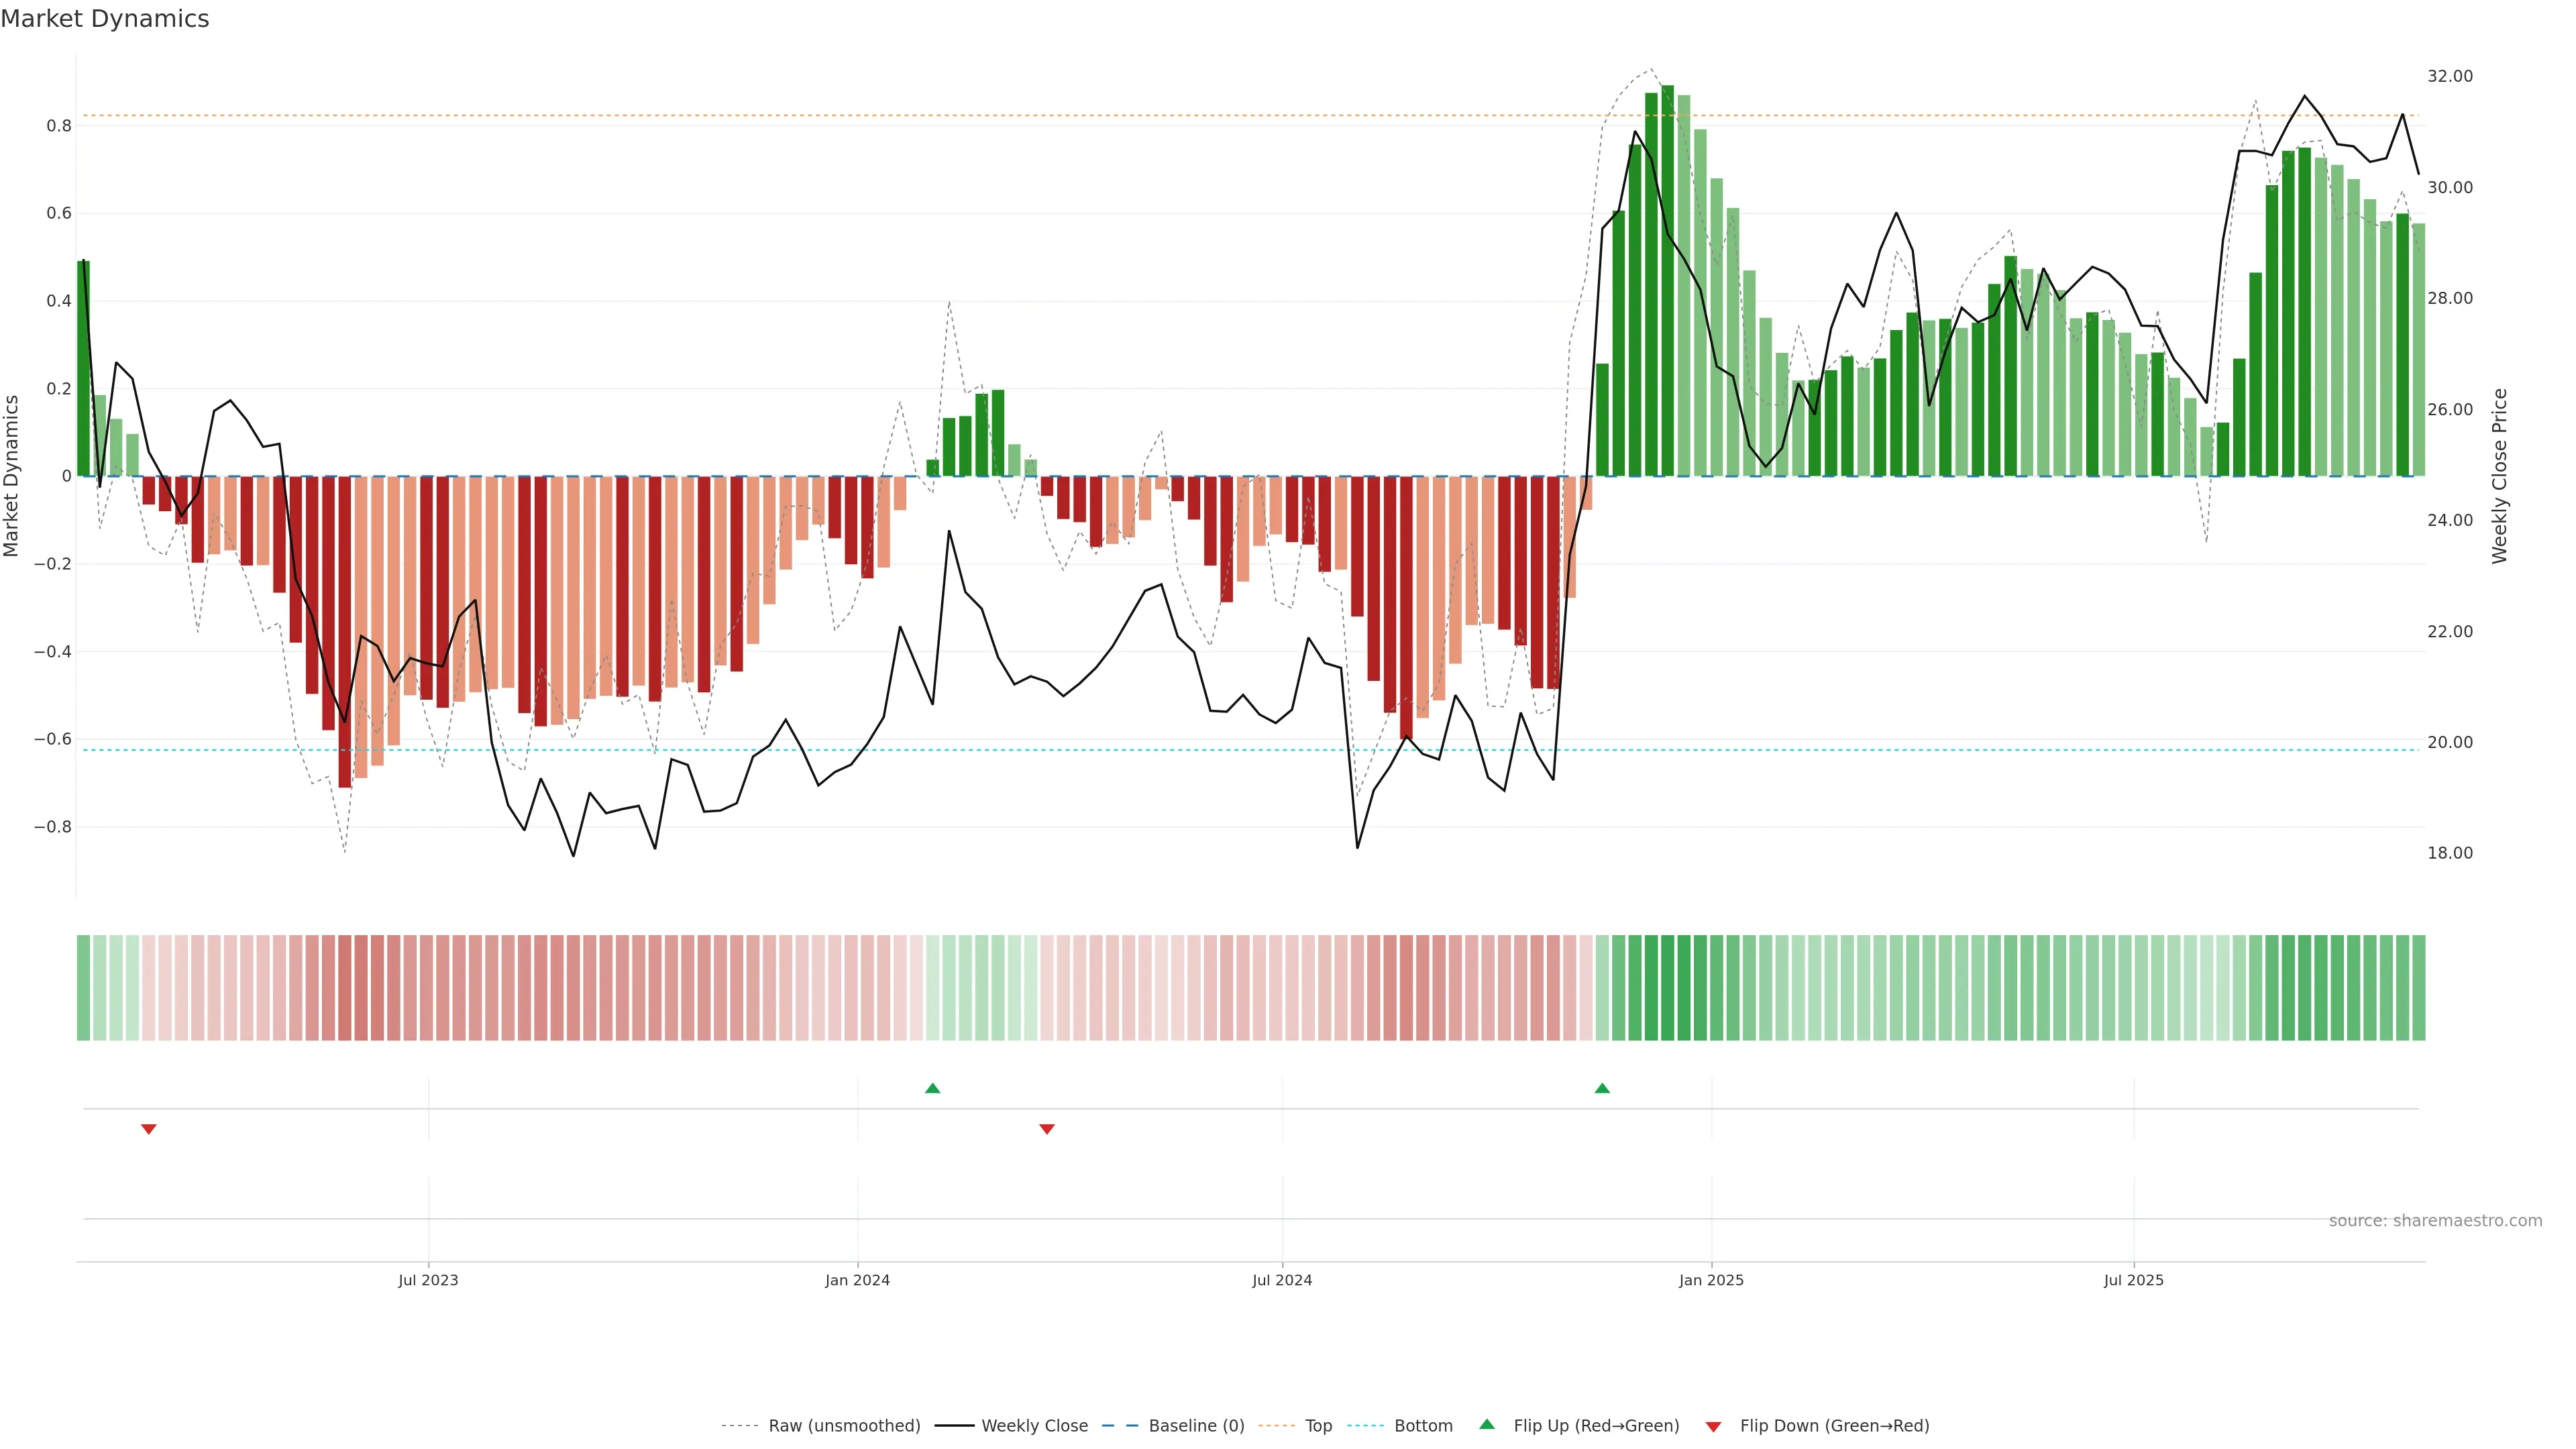2576x1449 pixels.
Task: Click the Weekly Close Price axis title
Action: tap(2499, 476)
